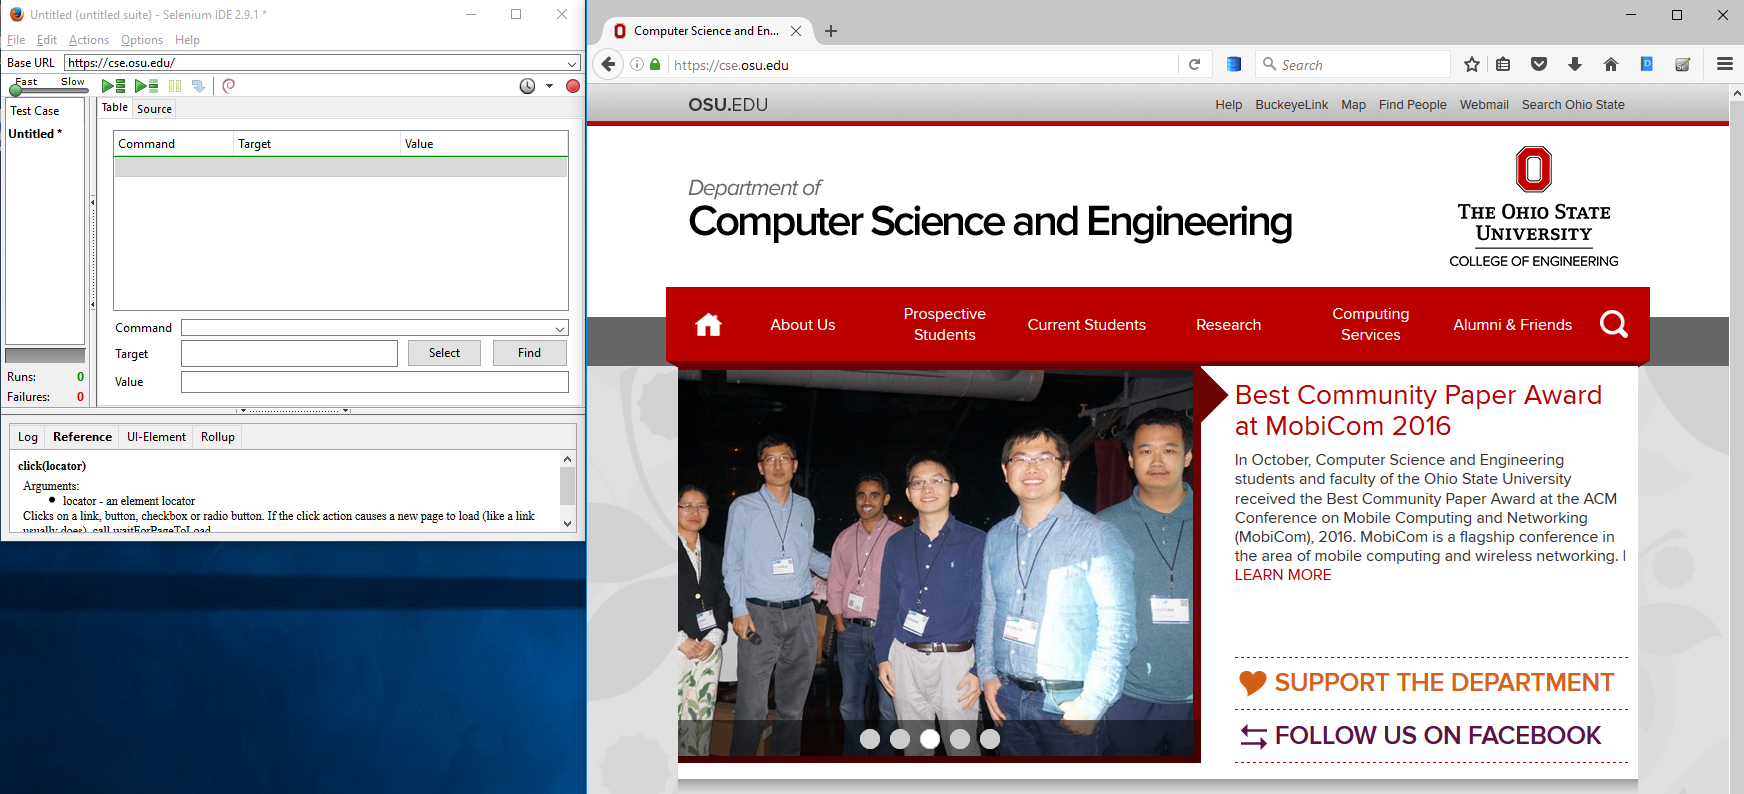Open the Computing Services navigation item
The height and width of the screenshot is (794, 1744).
point(1370,324)
